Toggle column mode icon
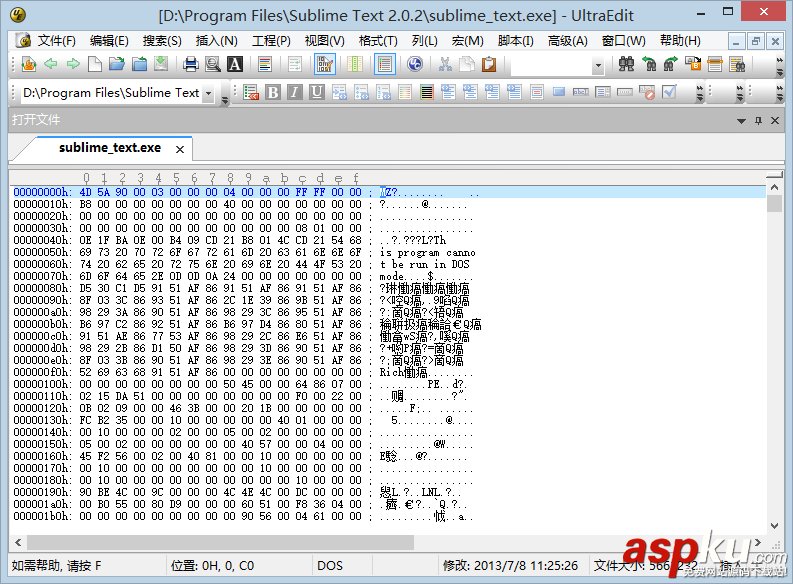Screen dimensions: 793x584 coord(355,64)
